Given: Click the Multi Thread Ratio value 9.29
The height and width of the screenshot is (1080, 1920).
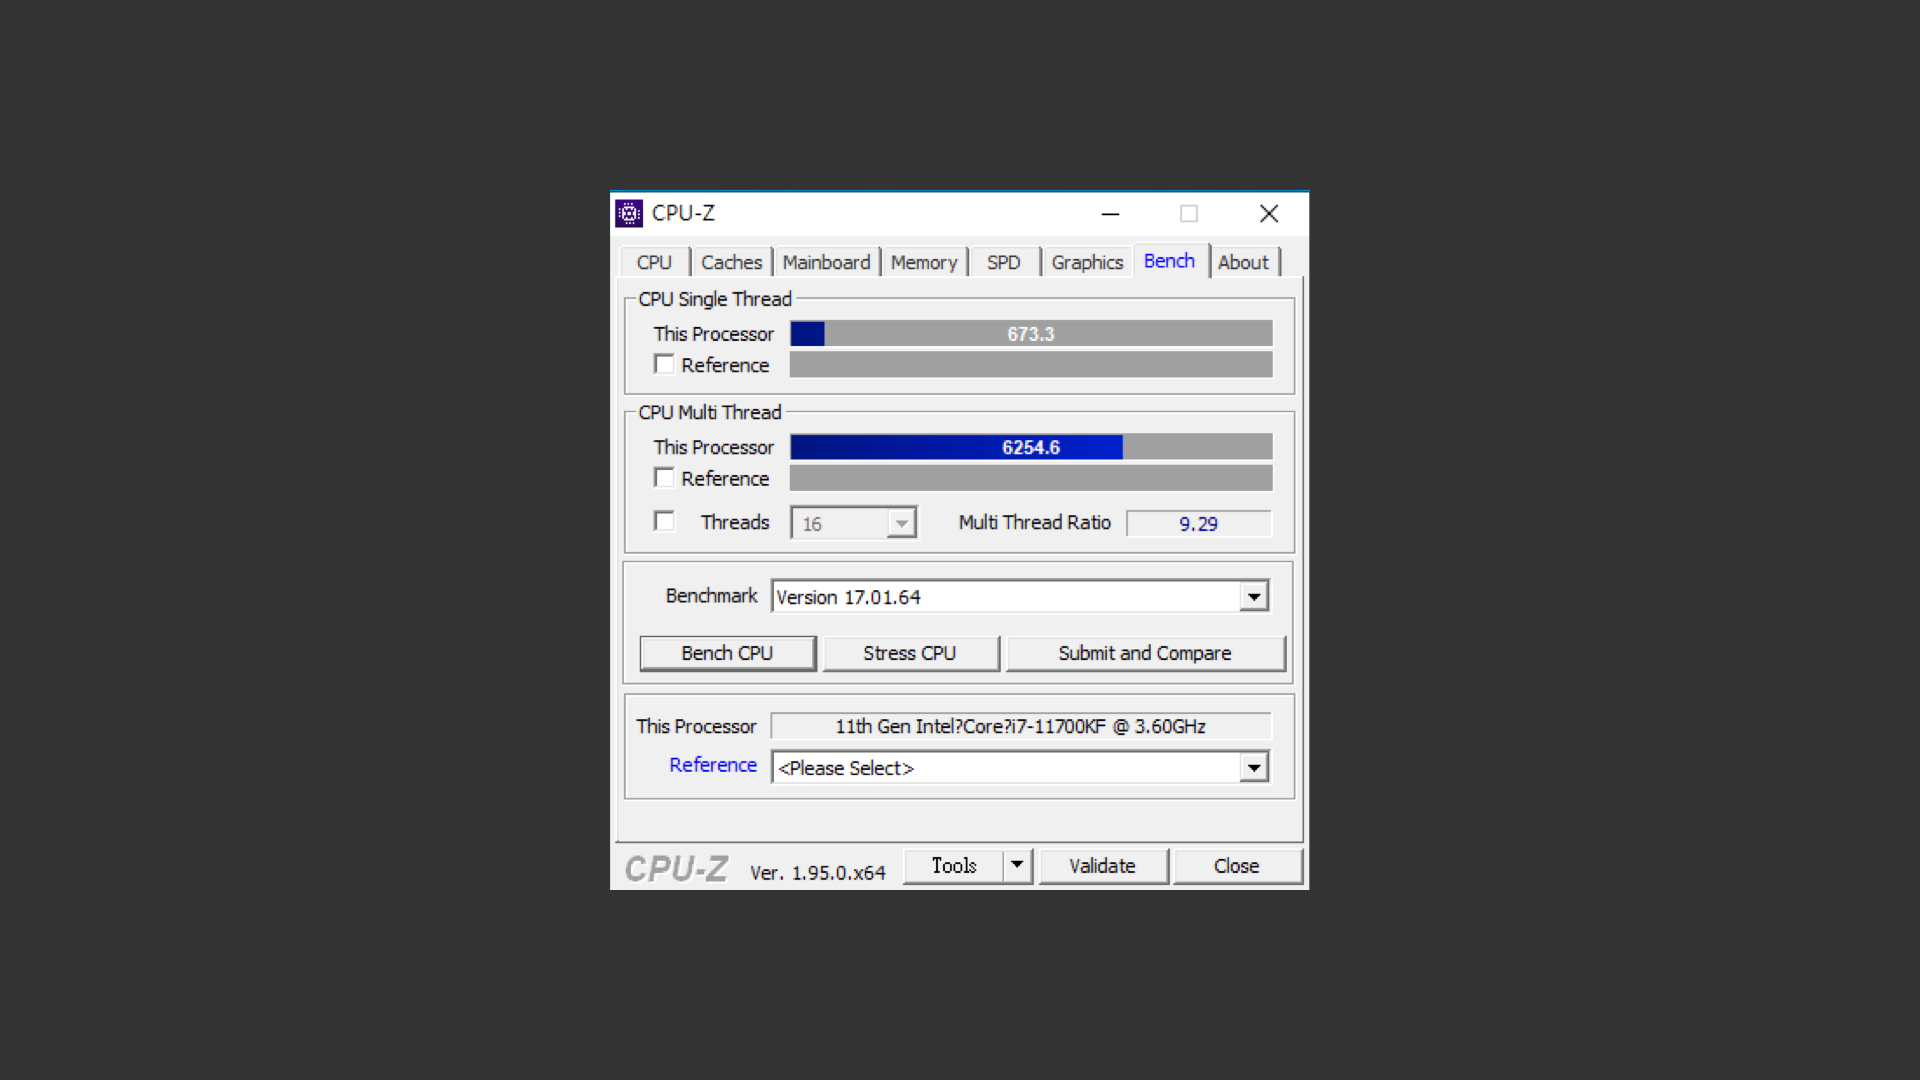Looking at the screenshot, I should click(1198, 523).
